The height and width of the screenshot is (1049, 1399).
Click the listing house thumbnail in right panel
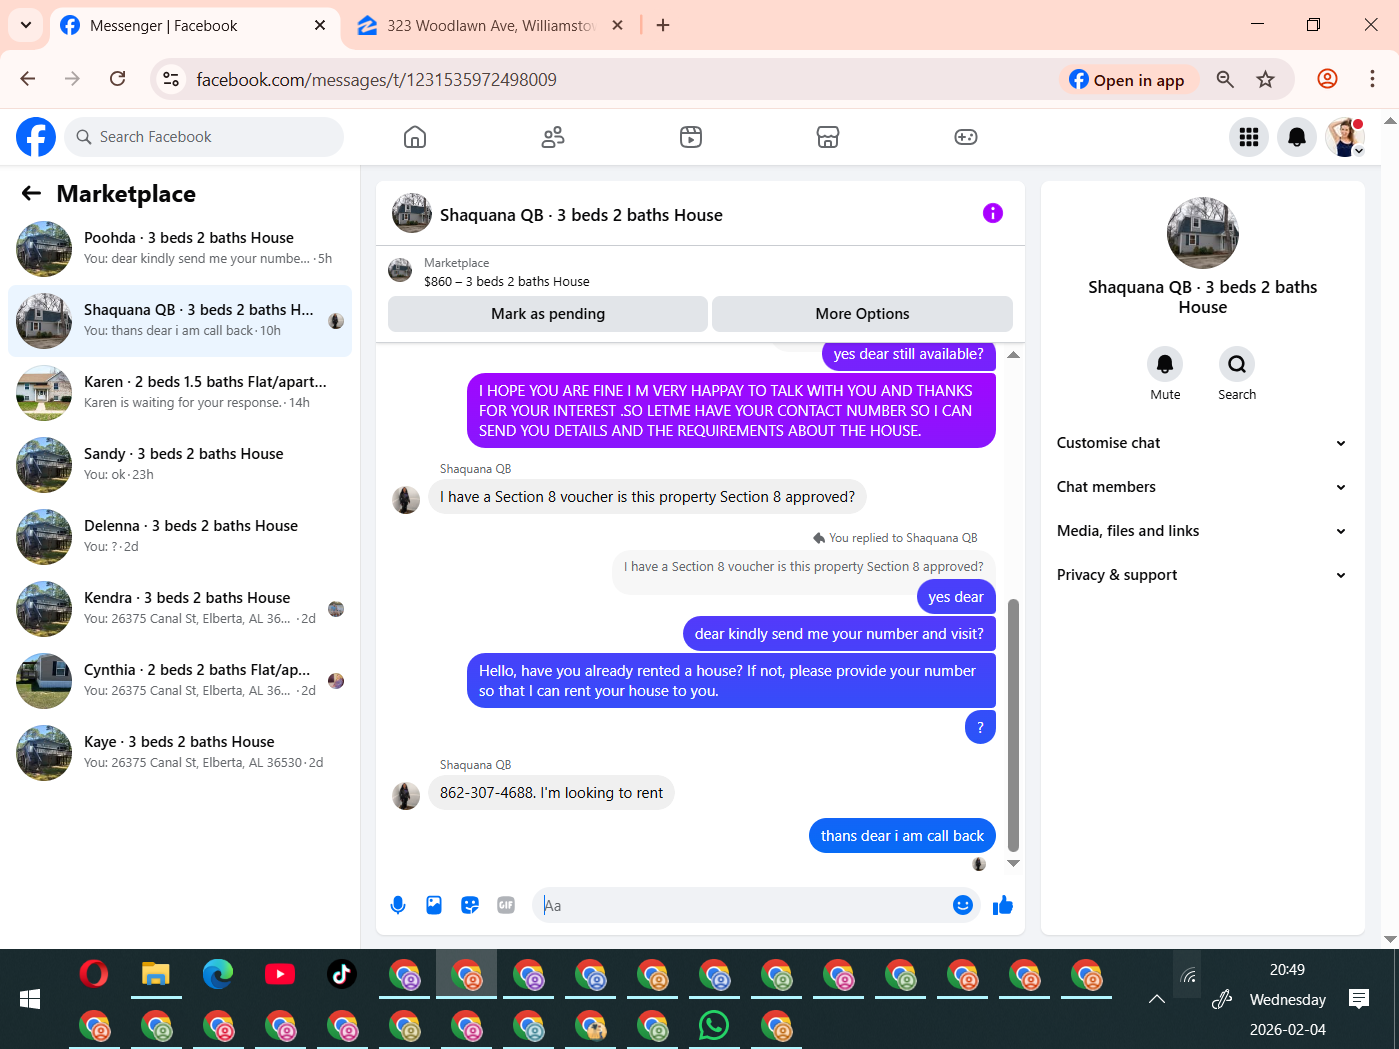pyautogui.click(x=1203, y=233)
